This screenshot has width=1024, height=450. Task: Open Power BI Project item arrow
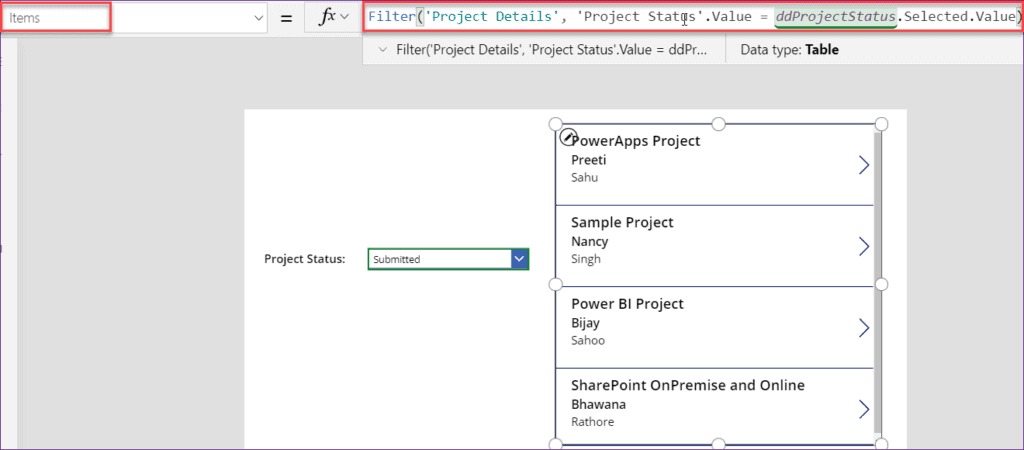(x=863, y=328)
